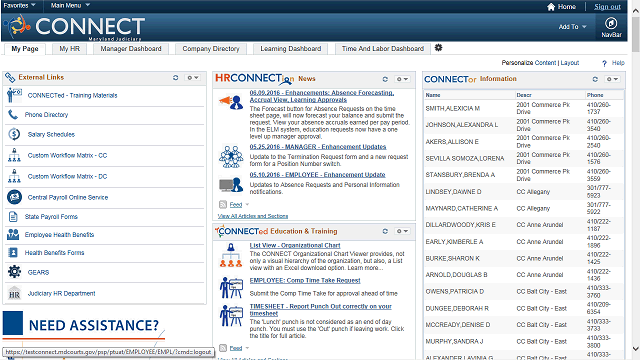The width and height of the screenshot is (640, 360).
Task: Click the Central Payroll Online Service icon
Action: (14, 197)
